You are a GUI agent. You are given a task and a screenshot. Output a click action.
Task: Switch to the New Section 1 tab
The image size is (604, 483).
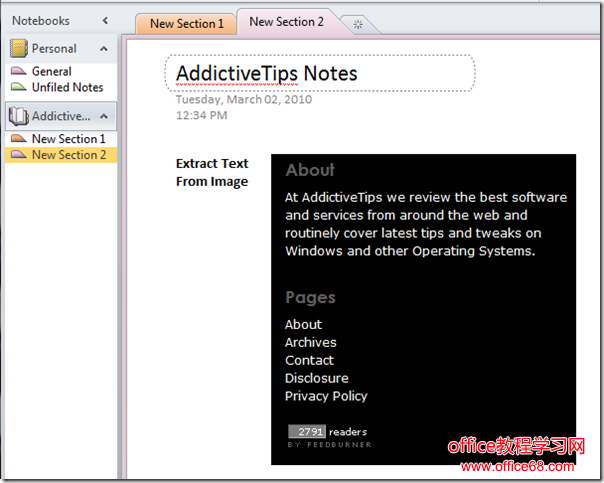(x=186, y=23)
